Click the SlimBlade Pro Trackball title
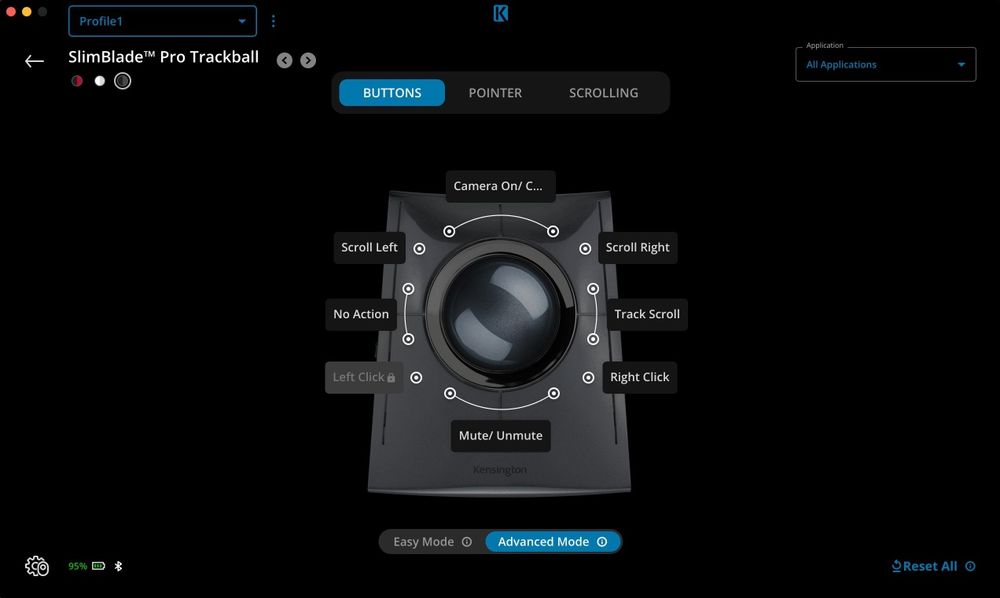Image resolution: width=1000 pixels, height=598 pixels. [x=164, y=57]
